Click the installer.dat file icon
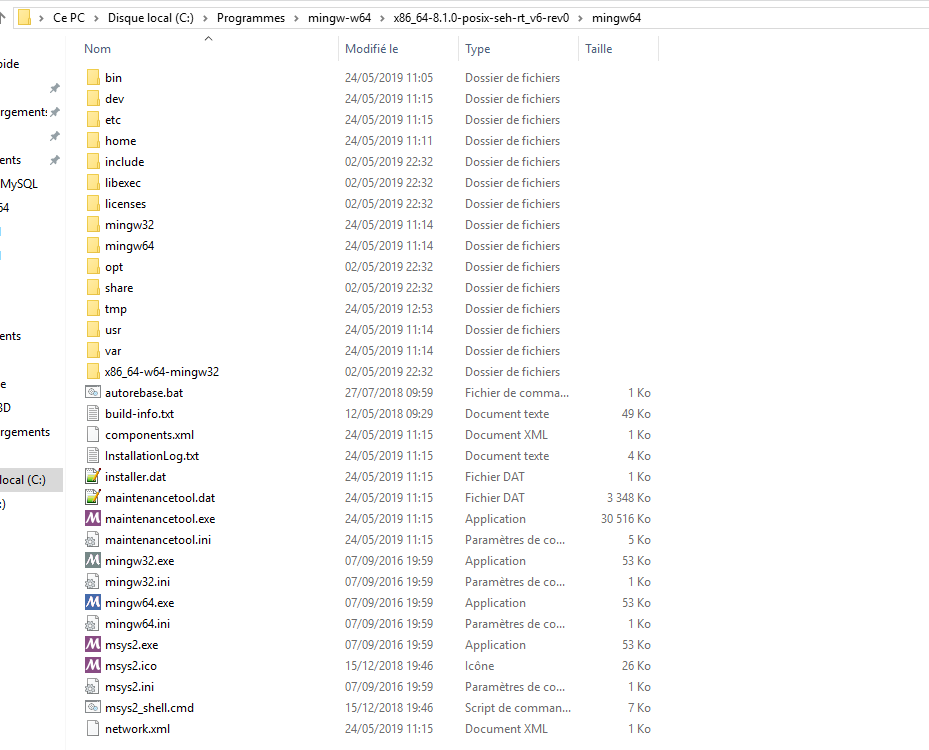This screenshot has width=929, height=750. (x=93, y=476)
